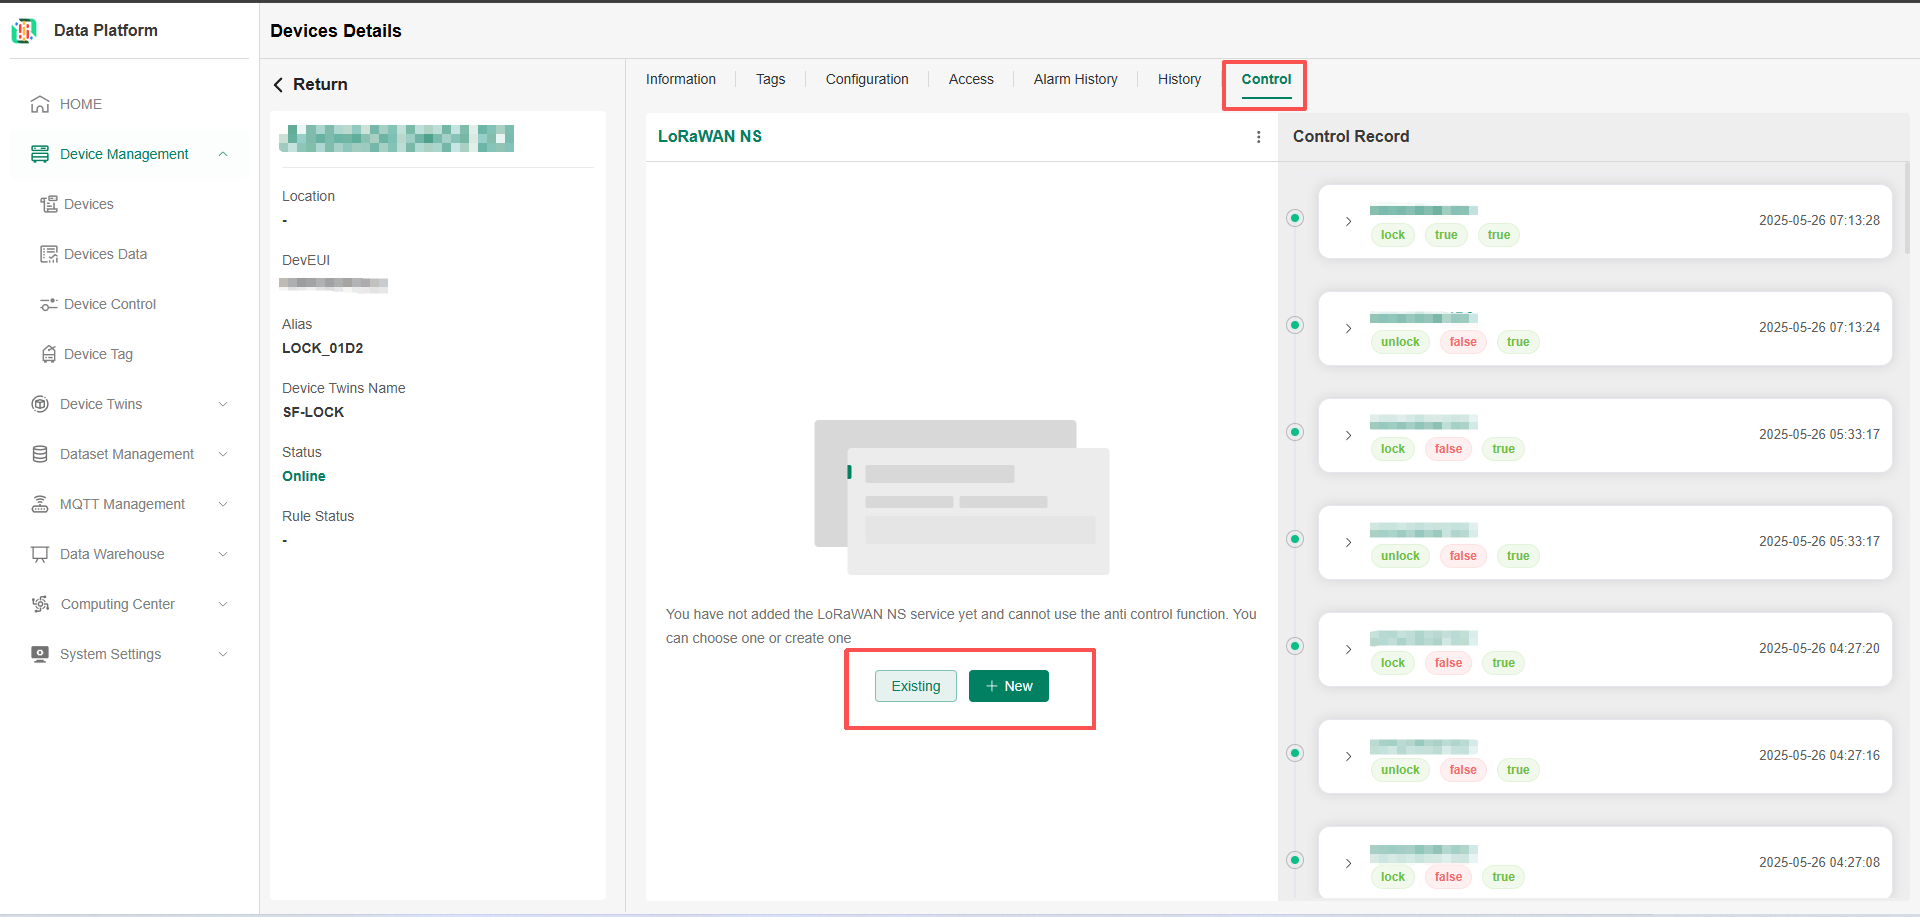Open the Alarm History tab
The width and height of the screenshot is (1920, 917).
point(1075,79)
